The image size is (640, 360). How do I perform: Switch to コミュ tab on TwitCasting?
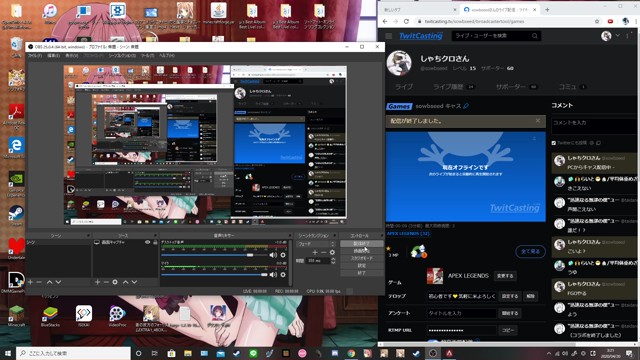pos(572,87)
